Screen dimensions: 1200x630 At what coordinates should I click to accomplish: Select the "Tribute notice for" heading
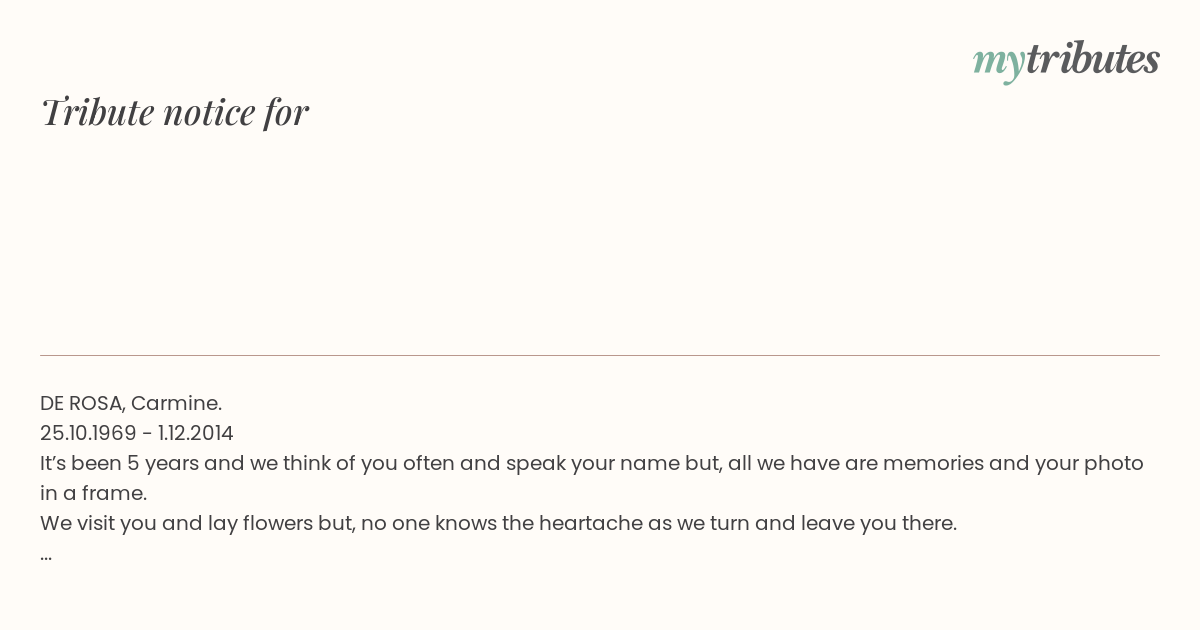tap(175, 112)
